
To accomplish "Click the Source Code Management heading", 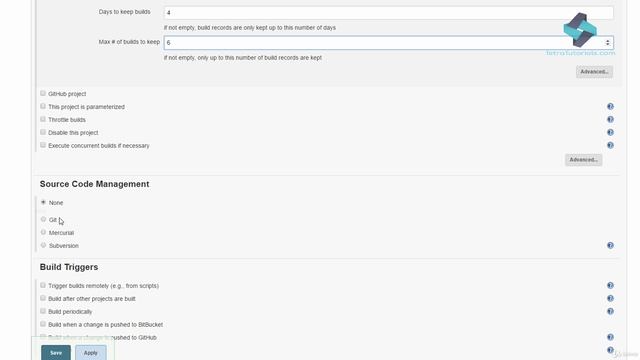I will point(94,184).
